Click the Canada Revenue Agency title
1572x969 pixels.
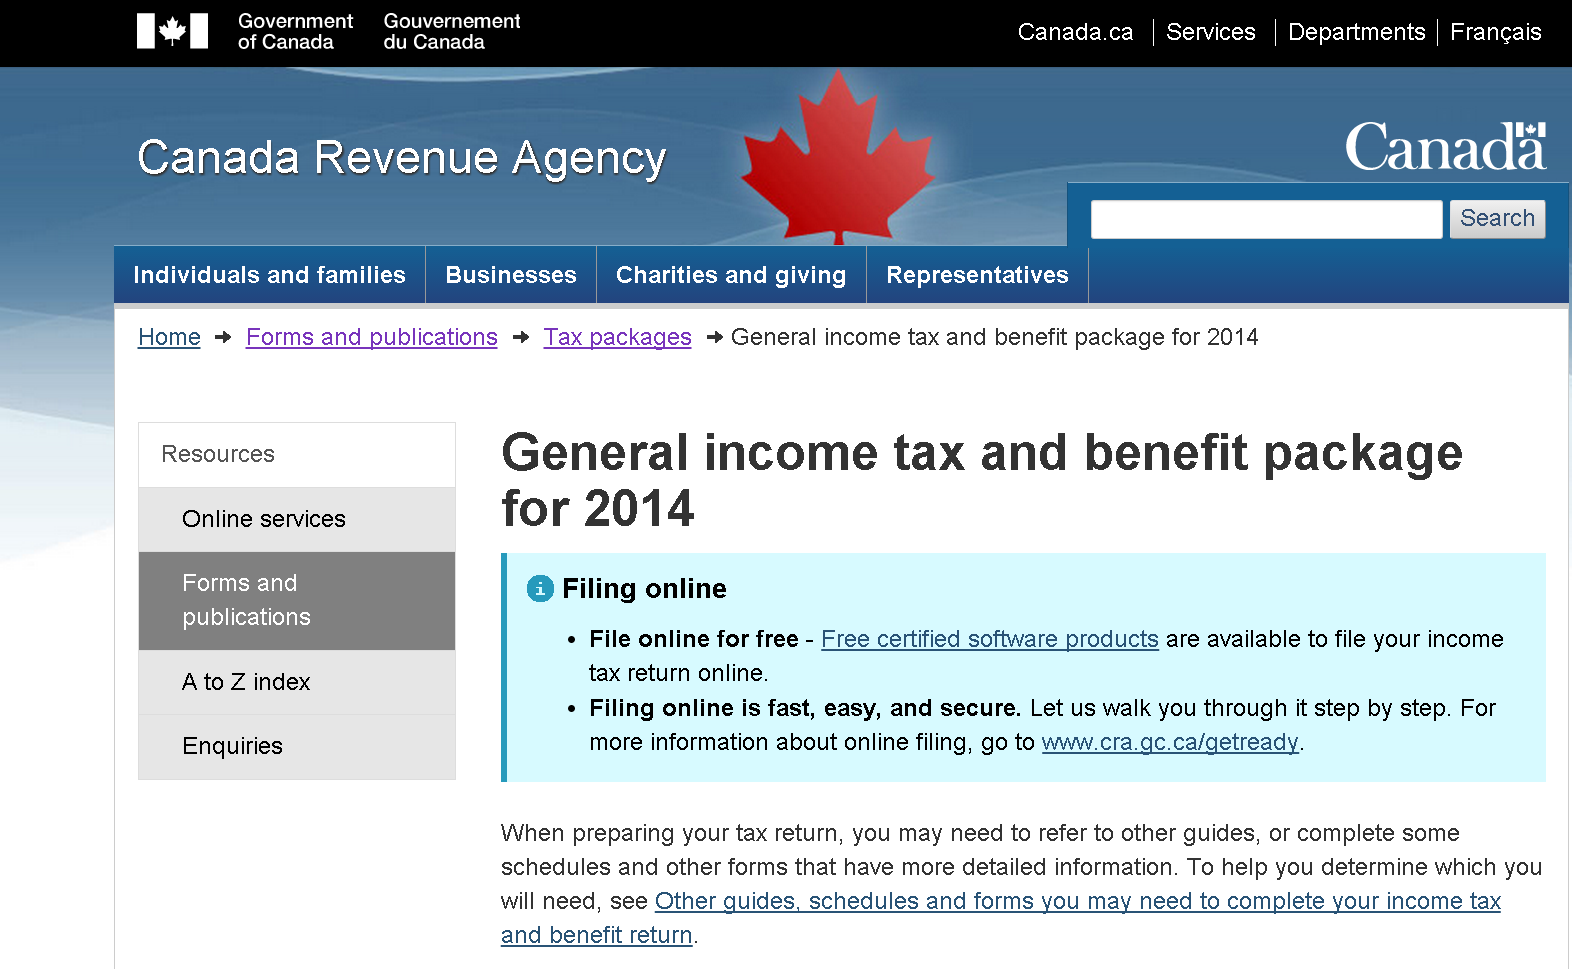pyautogui.click(x=401, y=158)
